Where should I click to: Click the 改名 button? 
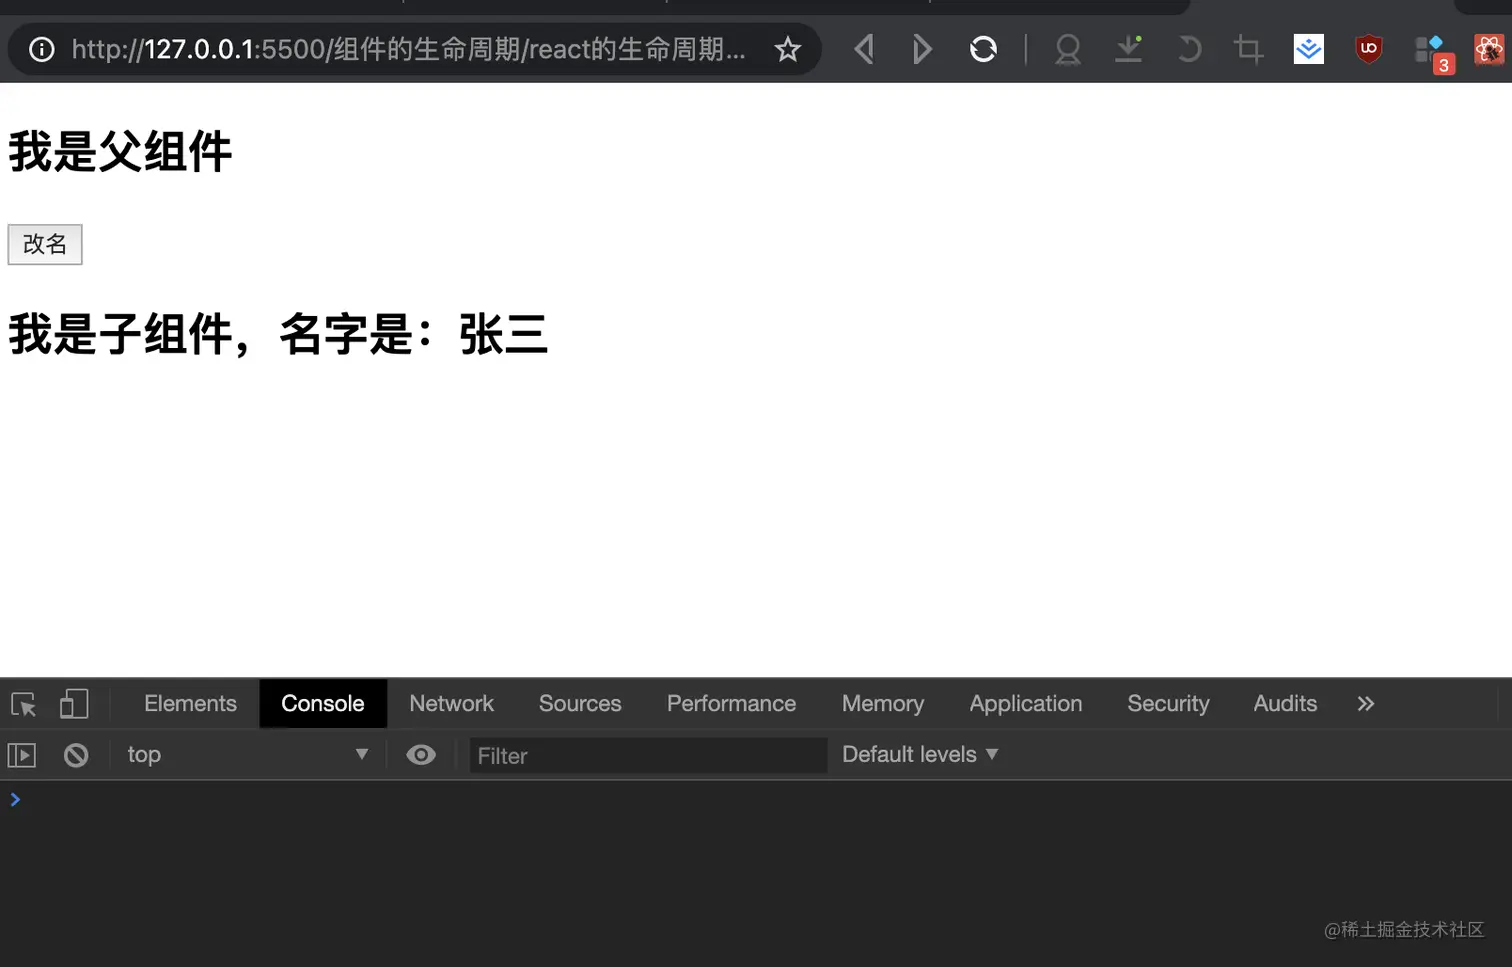tap(45, 244)
